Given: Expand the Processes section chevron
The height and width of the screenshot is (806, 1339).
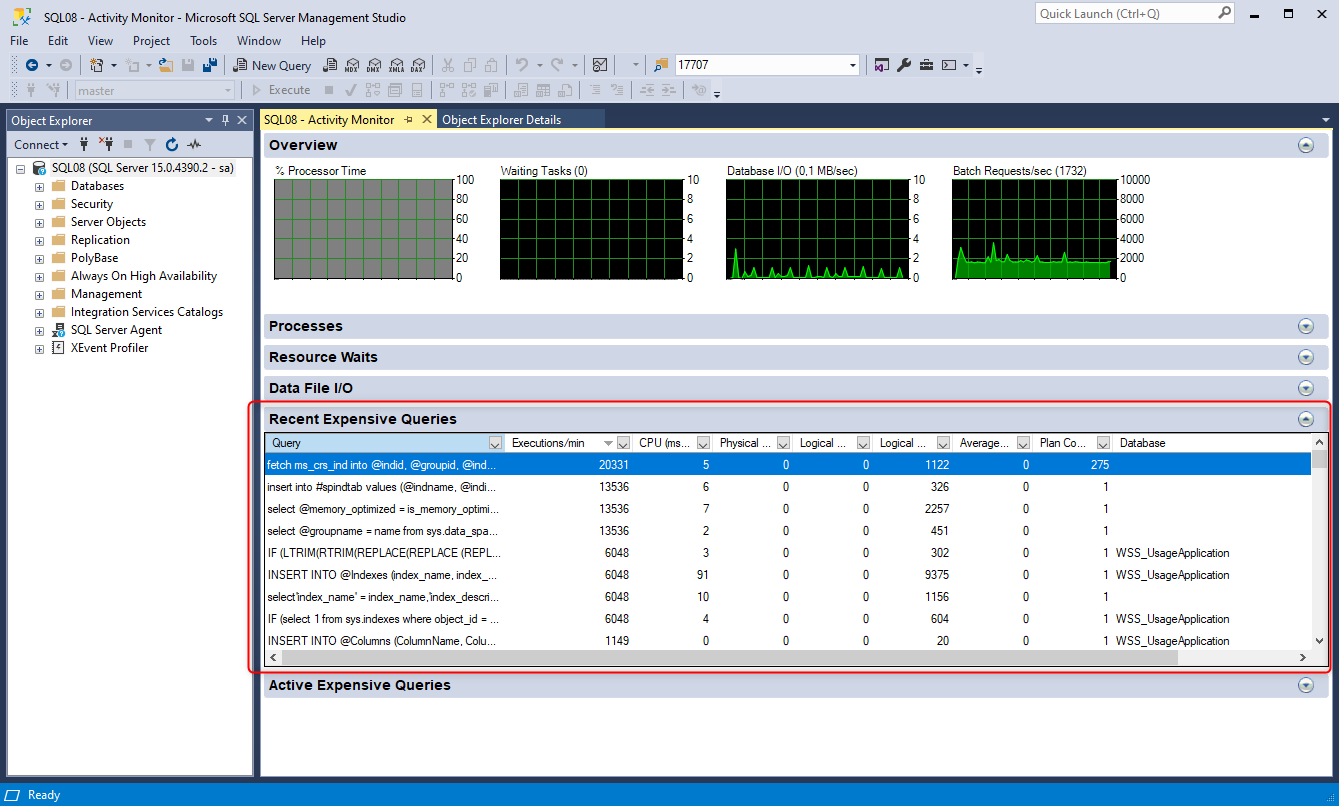Looking at the screenshot, I should click(1305, 326).
